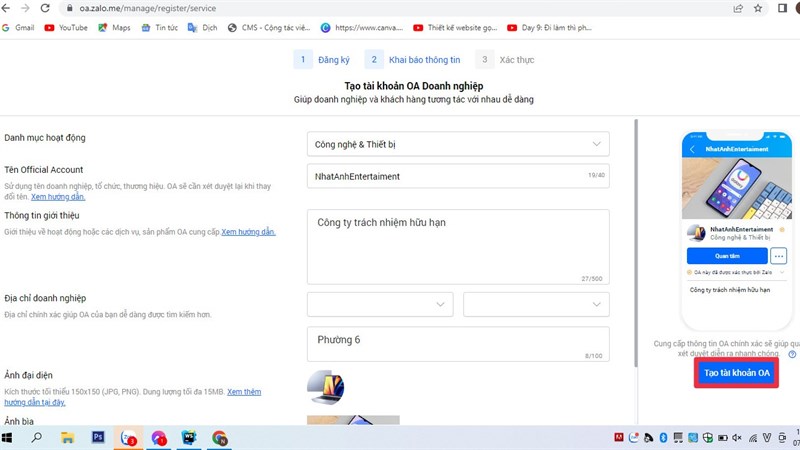Screen dimensions: 800x450
Task: Open File Explorer from taskbar
Action: click(67, 438)
